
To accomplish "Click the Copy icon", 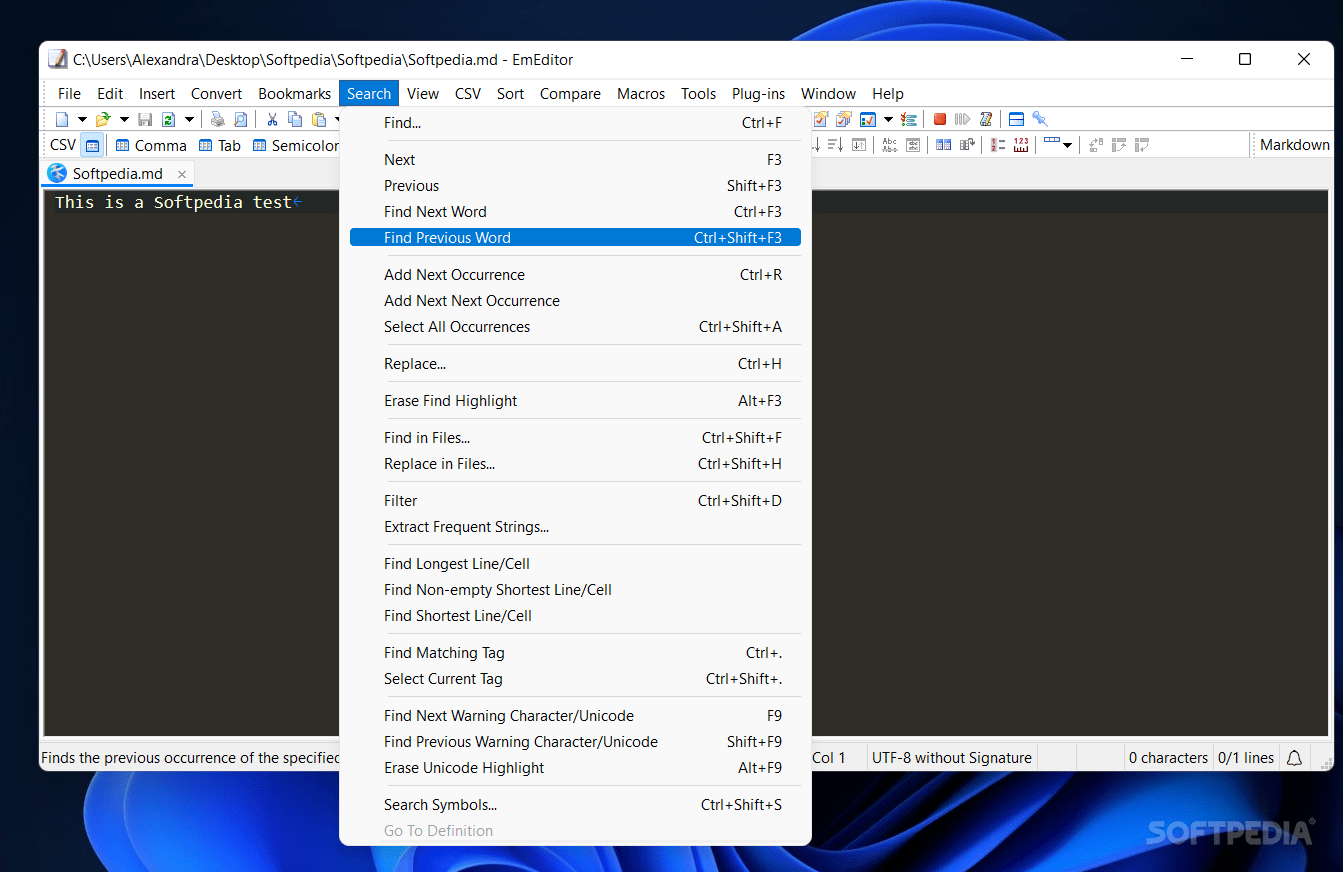I will (295, 119).
